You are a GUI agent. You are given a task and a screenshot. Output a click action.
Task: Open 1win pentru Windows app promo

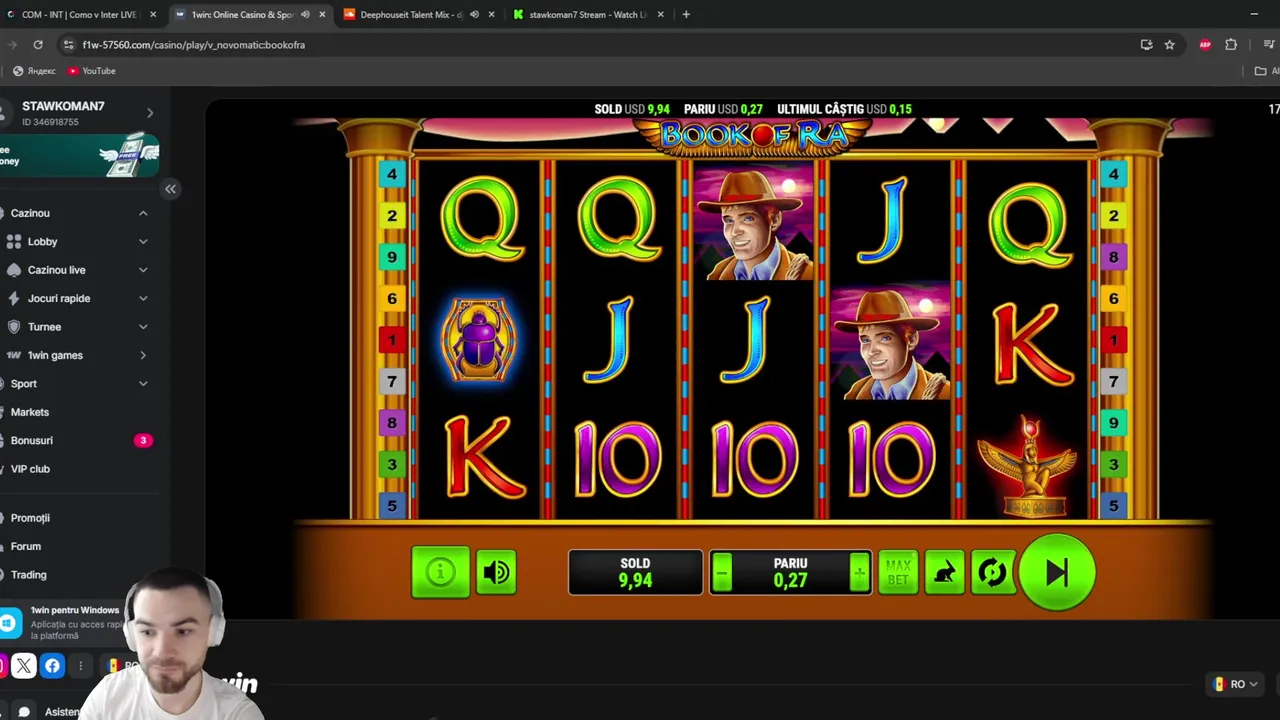point(62,623)
